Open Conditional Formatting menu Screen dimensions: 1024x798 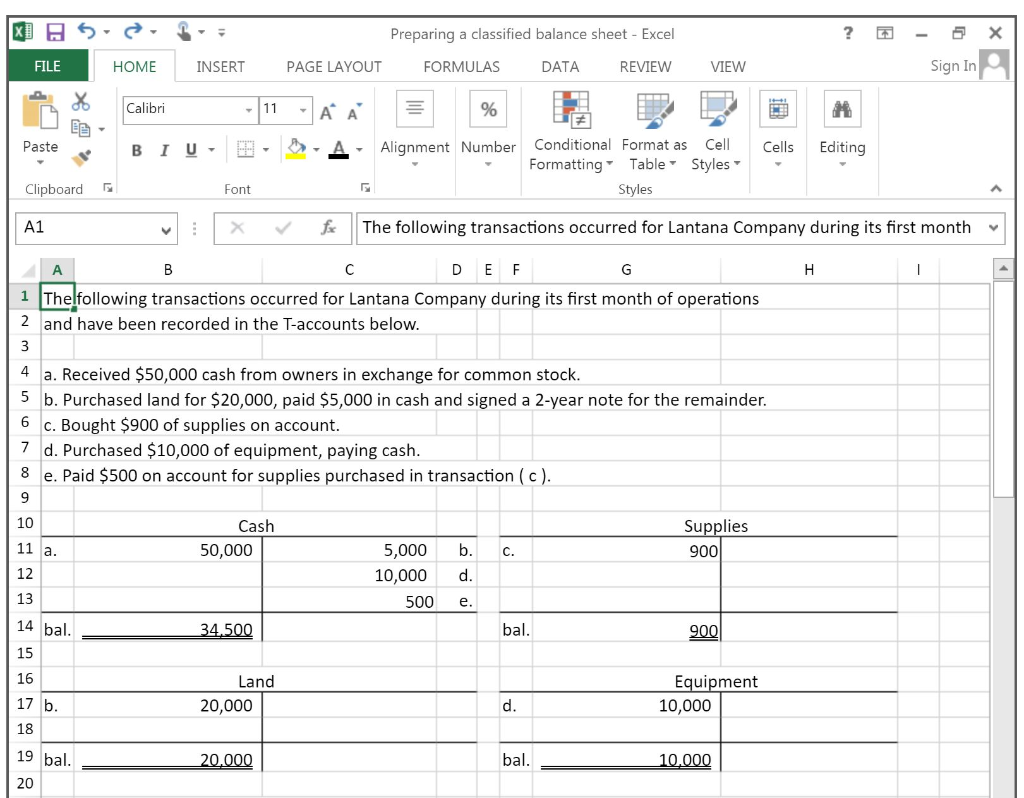click(x=571, y=131)
